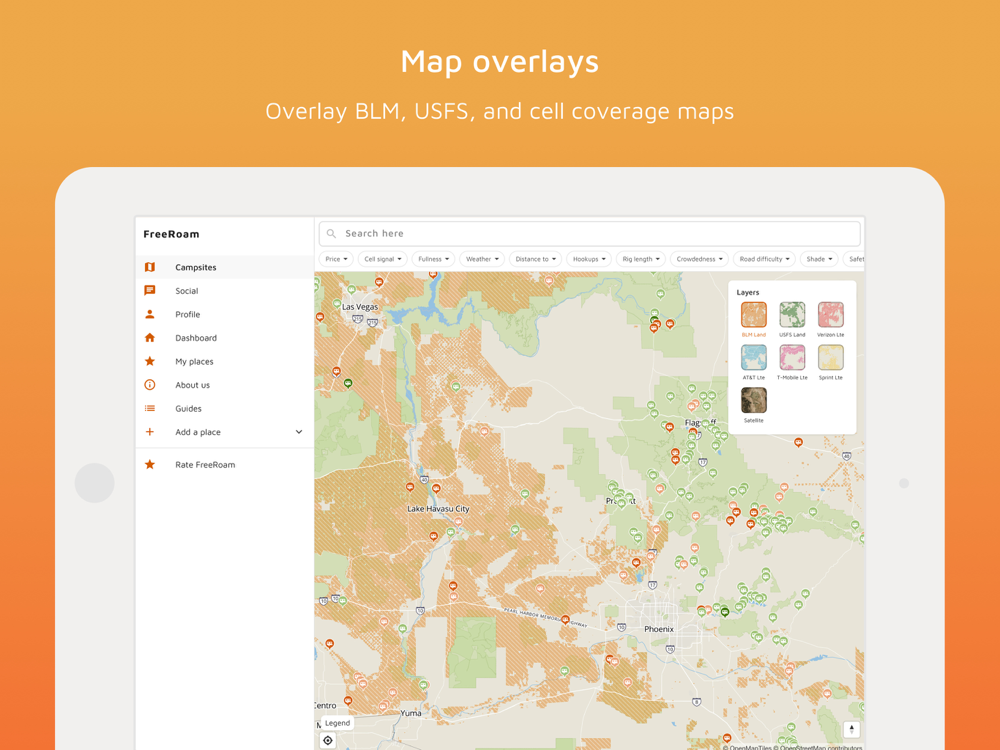Open the Campsites map icon in sidebar
The height and width of the screenshot is (750, 1000).
tap(150, 267)
